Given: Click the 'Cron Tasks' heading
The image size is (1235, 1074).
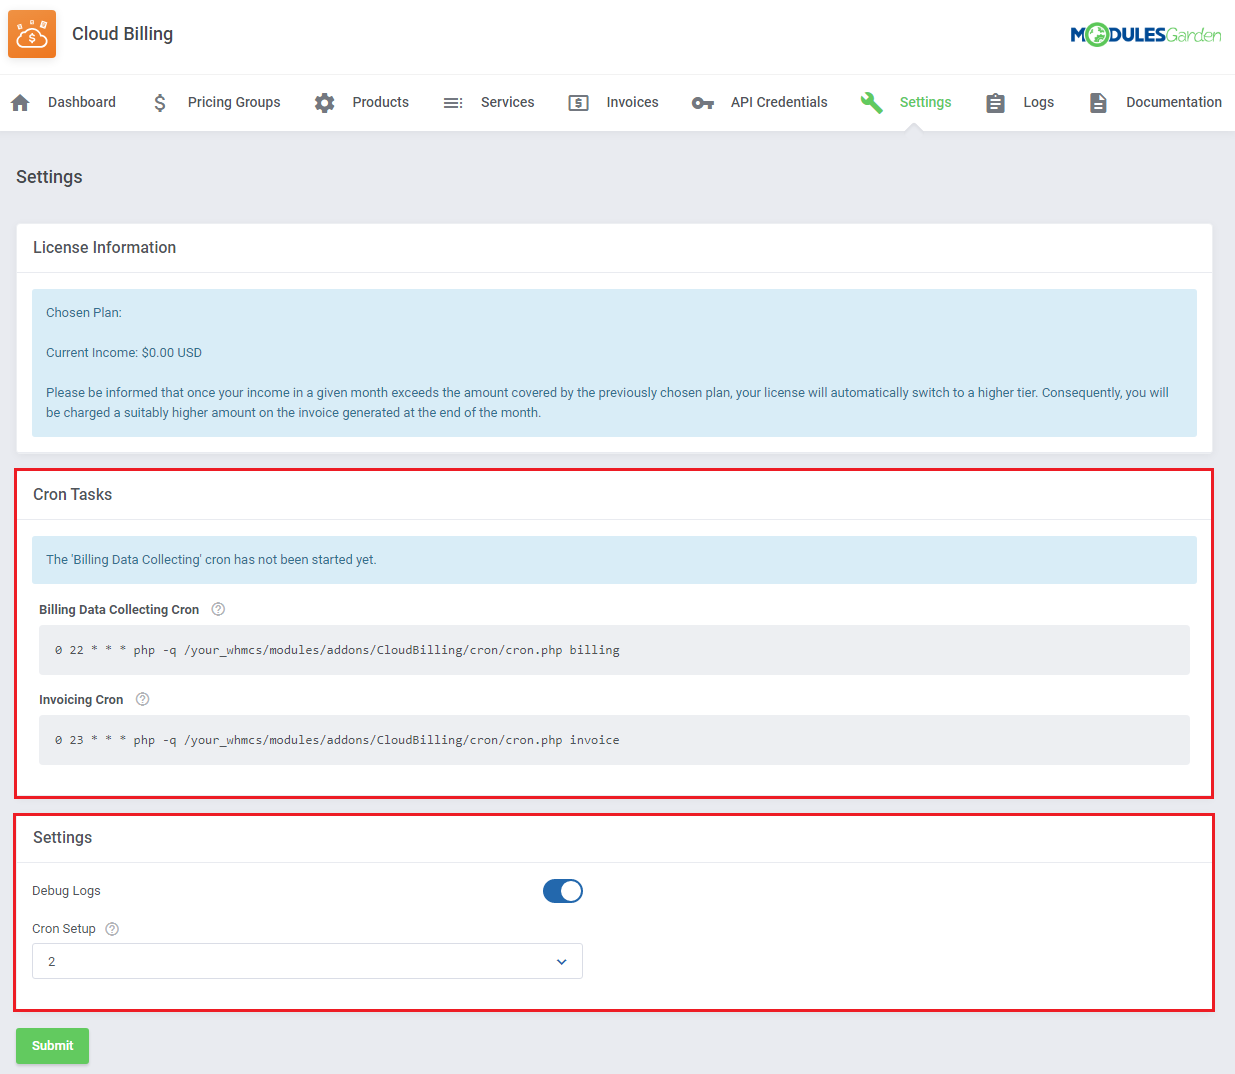Looking at the screenshot, I should [72, 494].
